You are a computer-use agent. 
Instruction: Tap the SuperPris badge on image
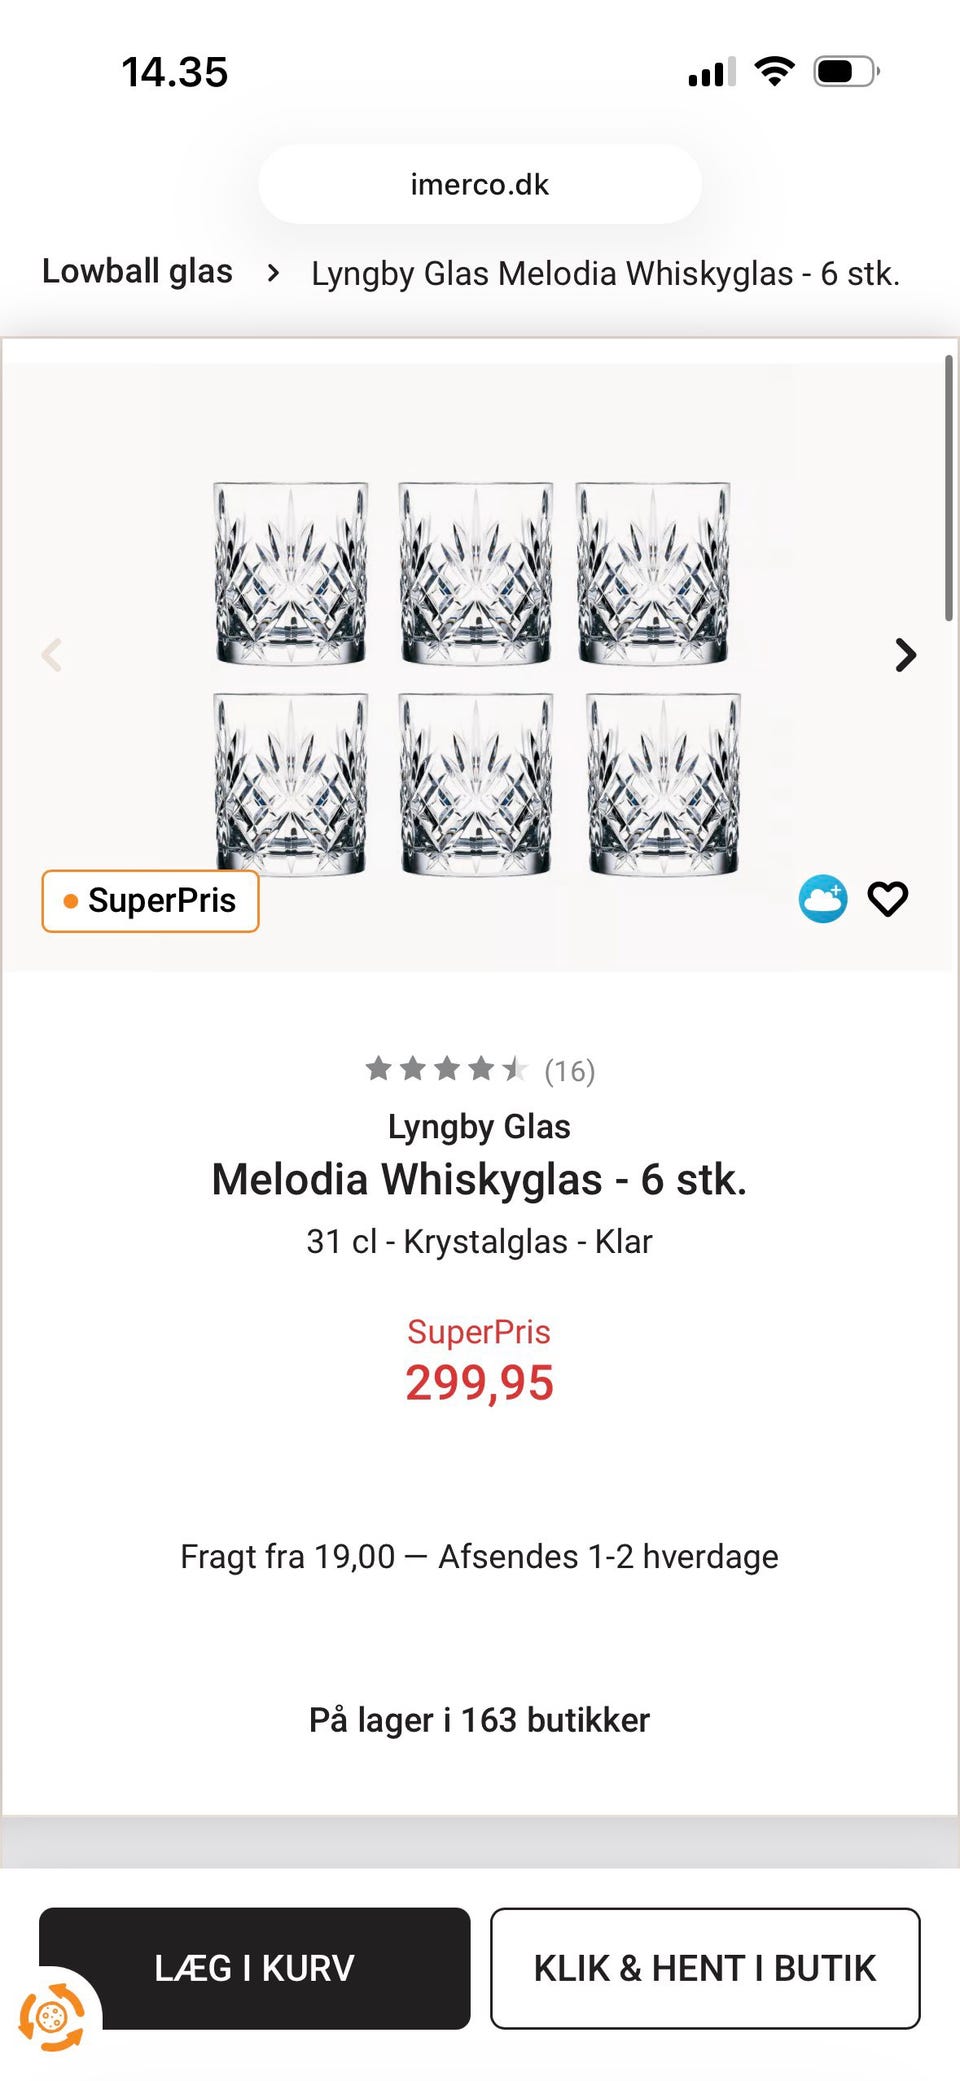tap(150, 901)
